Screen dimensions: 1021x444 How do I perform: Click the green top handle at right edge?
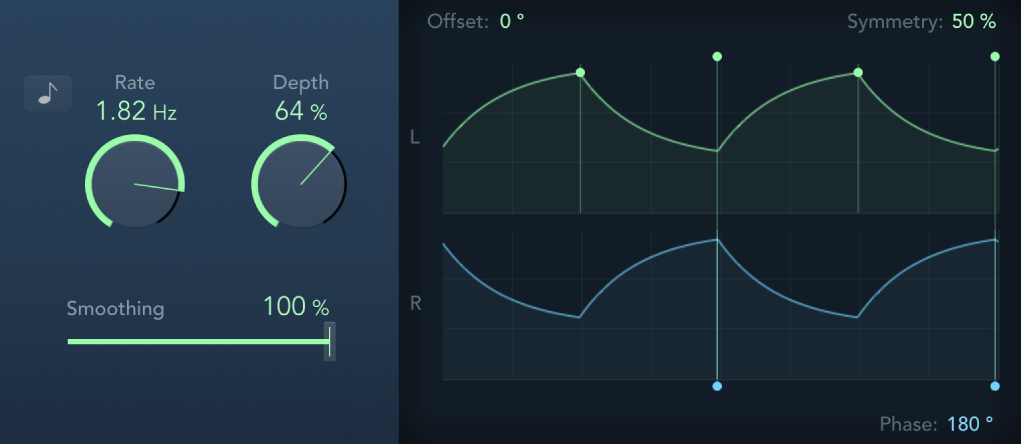[x=995, y=57]
